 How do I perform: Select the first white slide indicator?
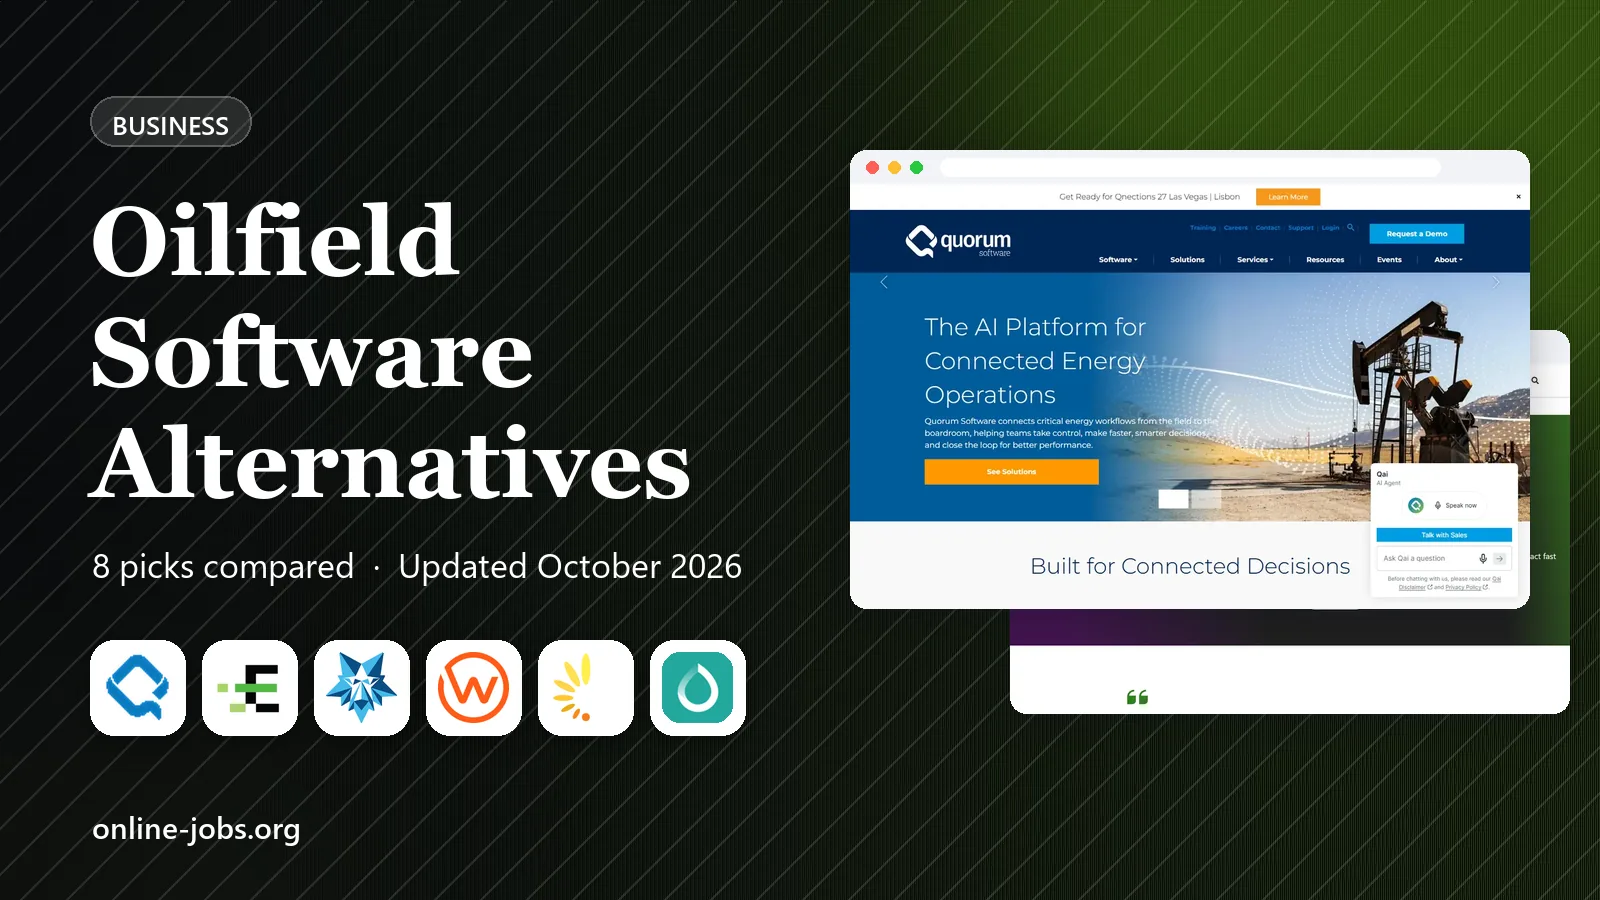click(1173, 499)
